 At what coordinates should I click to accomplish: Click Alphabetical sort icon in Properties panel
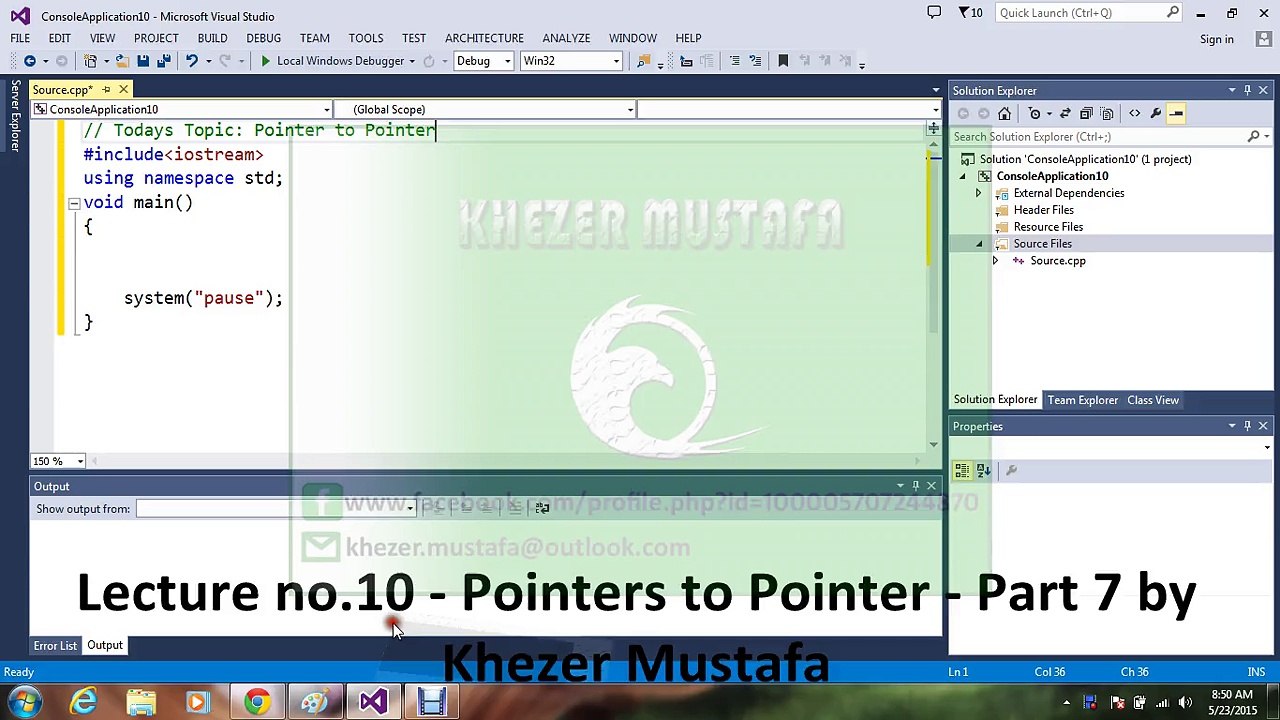pyautogui.click(x=983, y=470)
